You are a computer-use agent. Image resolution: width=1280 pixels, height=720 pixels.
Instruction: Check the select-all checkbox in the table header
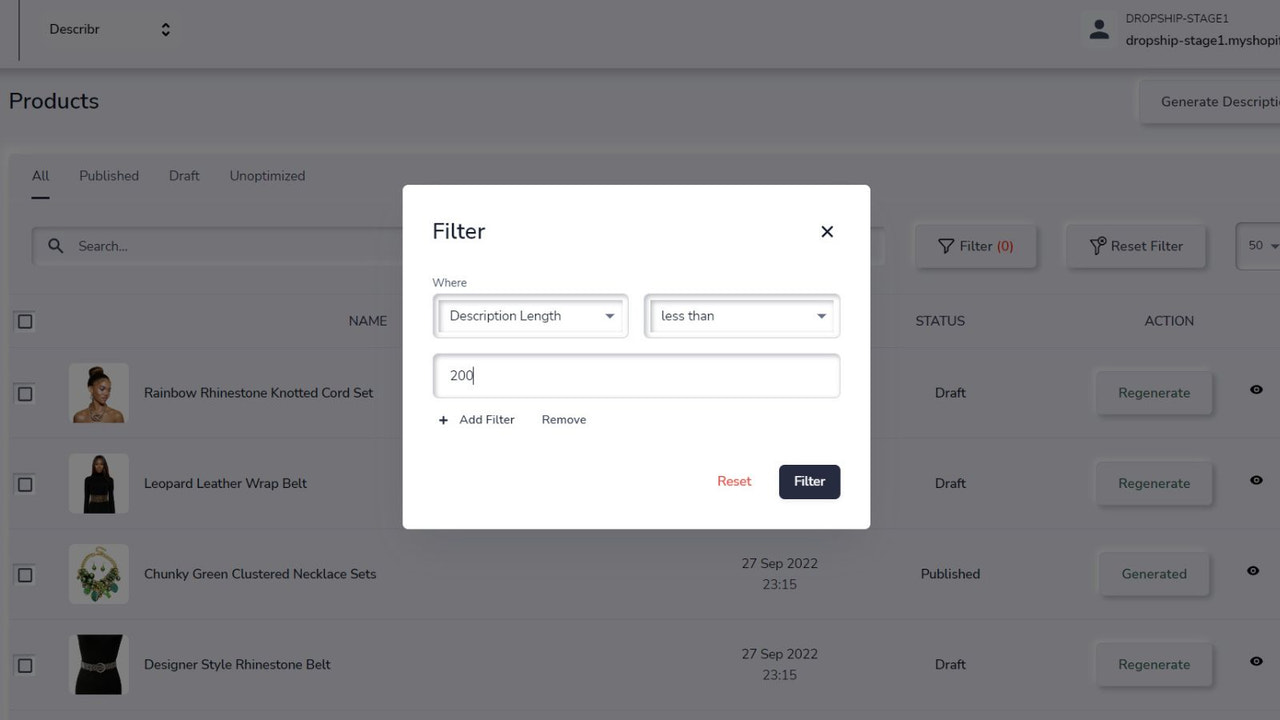pyautogui.click(x=25, y=321)
